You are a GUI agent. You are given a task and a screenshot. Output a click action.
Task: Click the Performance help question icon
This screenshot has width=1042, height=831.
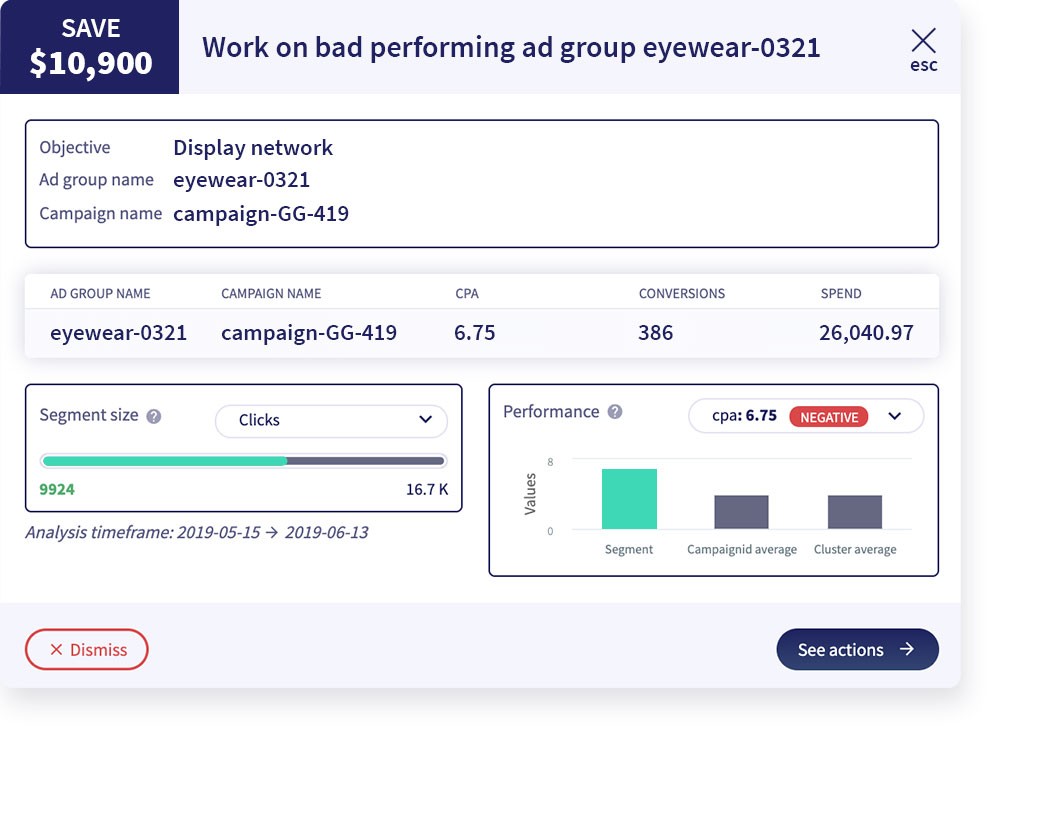[x=615, y=412]
